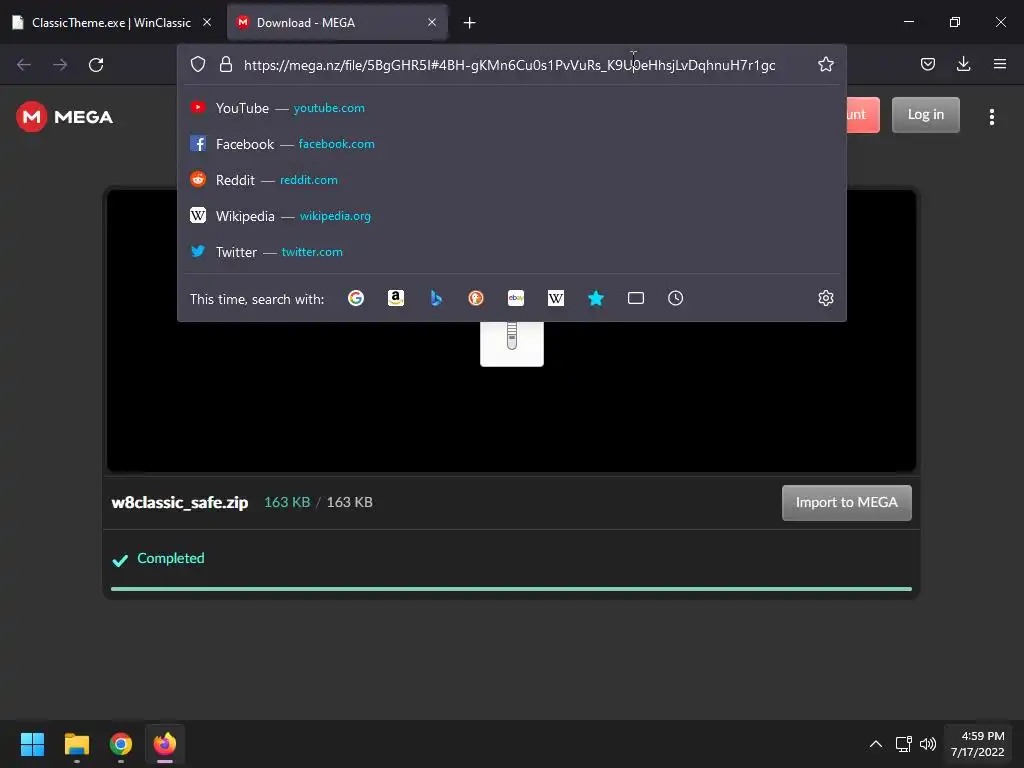Open Firefox hamburger application menu

coord(999,64)
